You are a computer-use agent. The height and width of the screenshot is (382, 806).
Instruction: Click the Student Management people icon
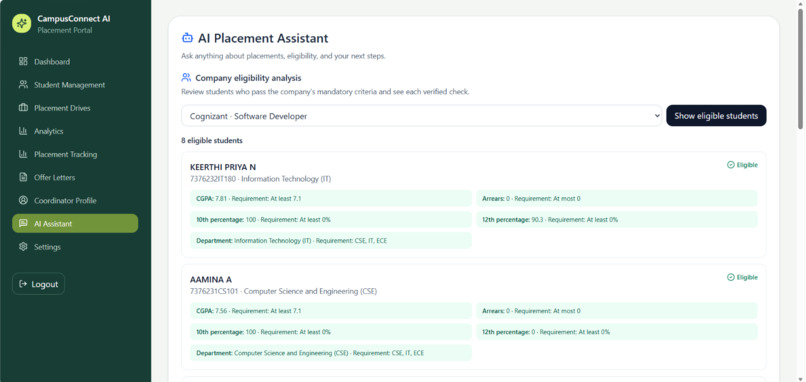[23, 84]
